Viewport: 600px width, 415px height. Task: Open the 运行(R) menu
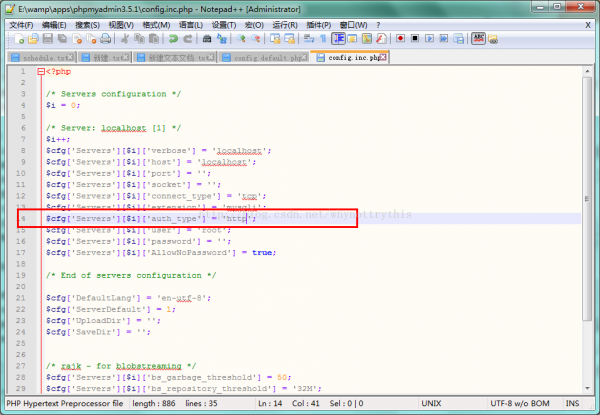[285, 25]
